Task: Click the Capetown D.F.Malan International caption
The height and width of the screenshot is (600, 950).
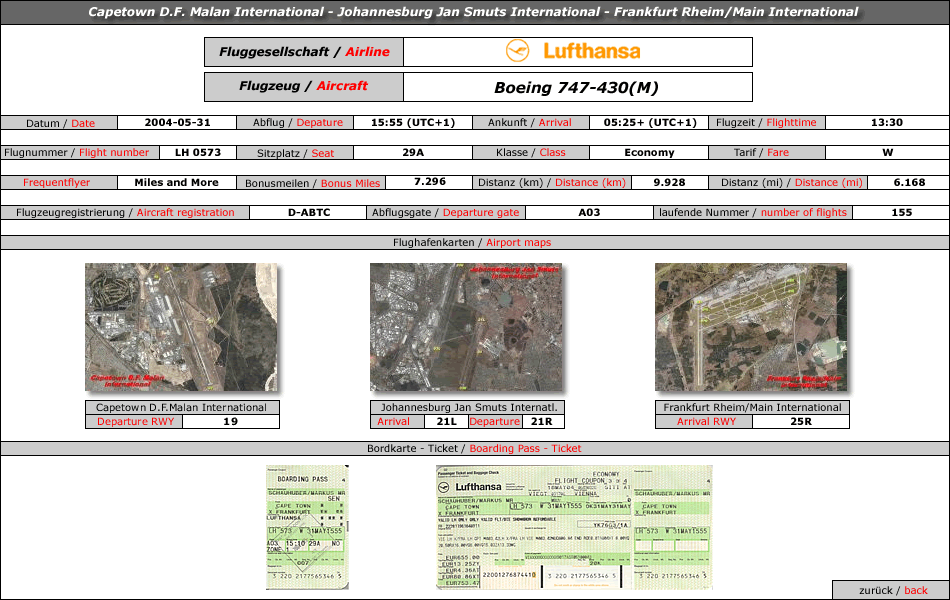Action: tap(182, 407)
